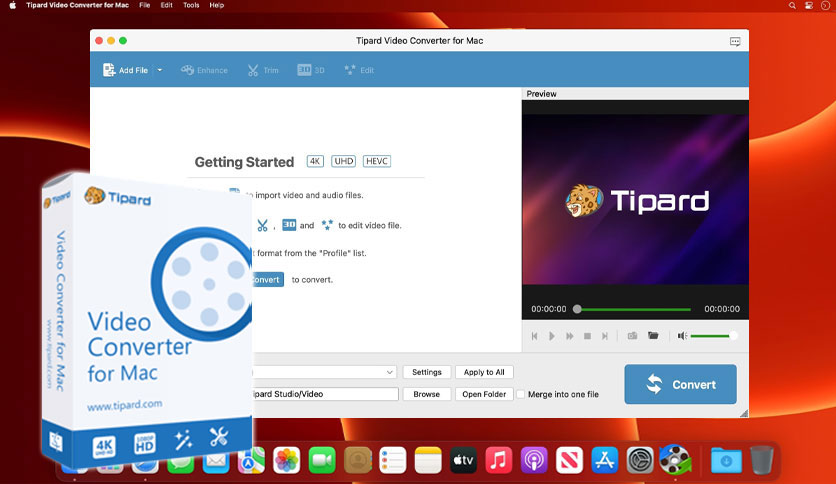Screen dimensions: 836x484
Task: Click the Tipard Video Converter dock icon
Action: 675,459
